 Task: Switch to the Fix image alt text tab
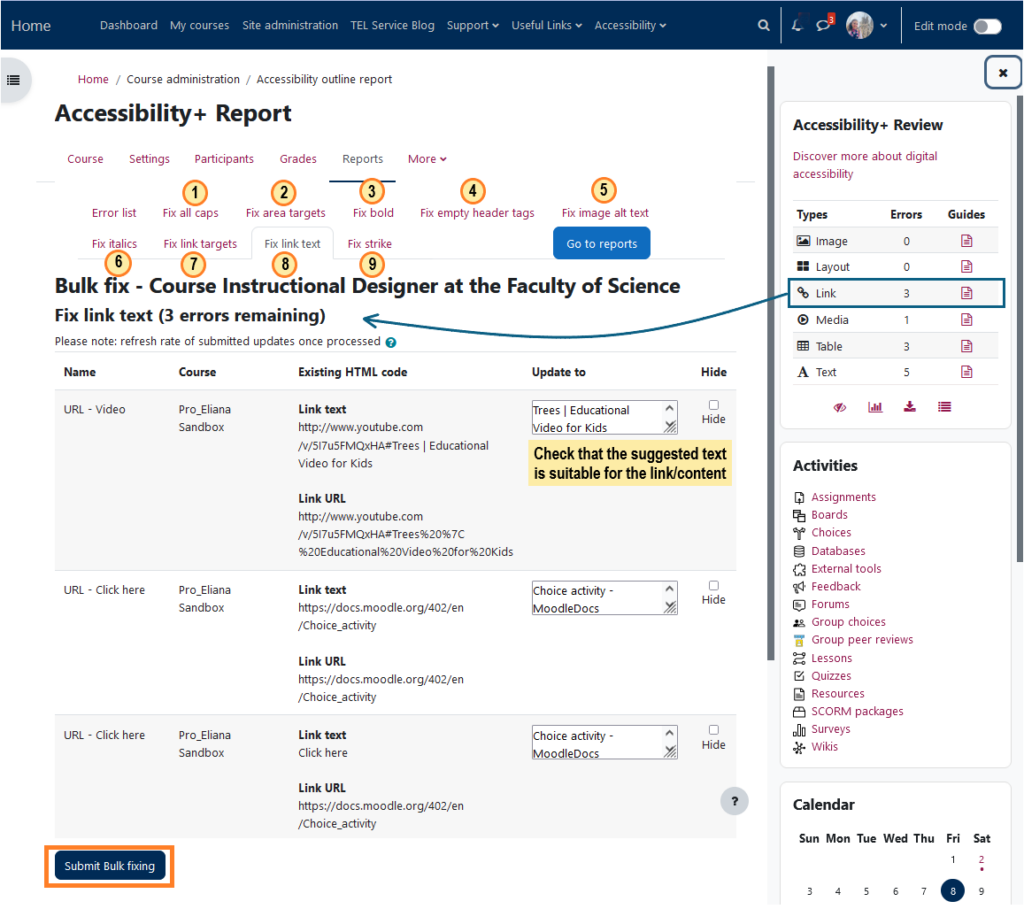[605, 213]
